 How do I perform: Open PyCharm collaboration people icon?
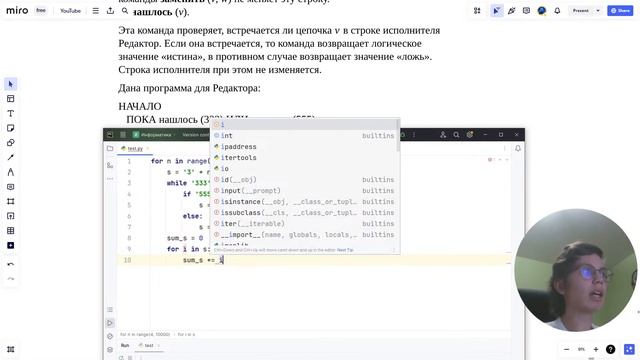pyautogui.click(x=443, y=135)
